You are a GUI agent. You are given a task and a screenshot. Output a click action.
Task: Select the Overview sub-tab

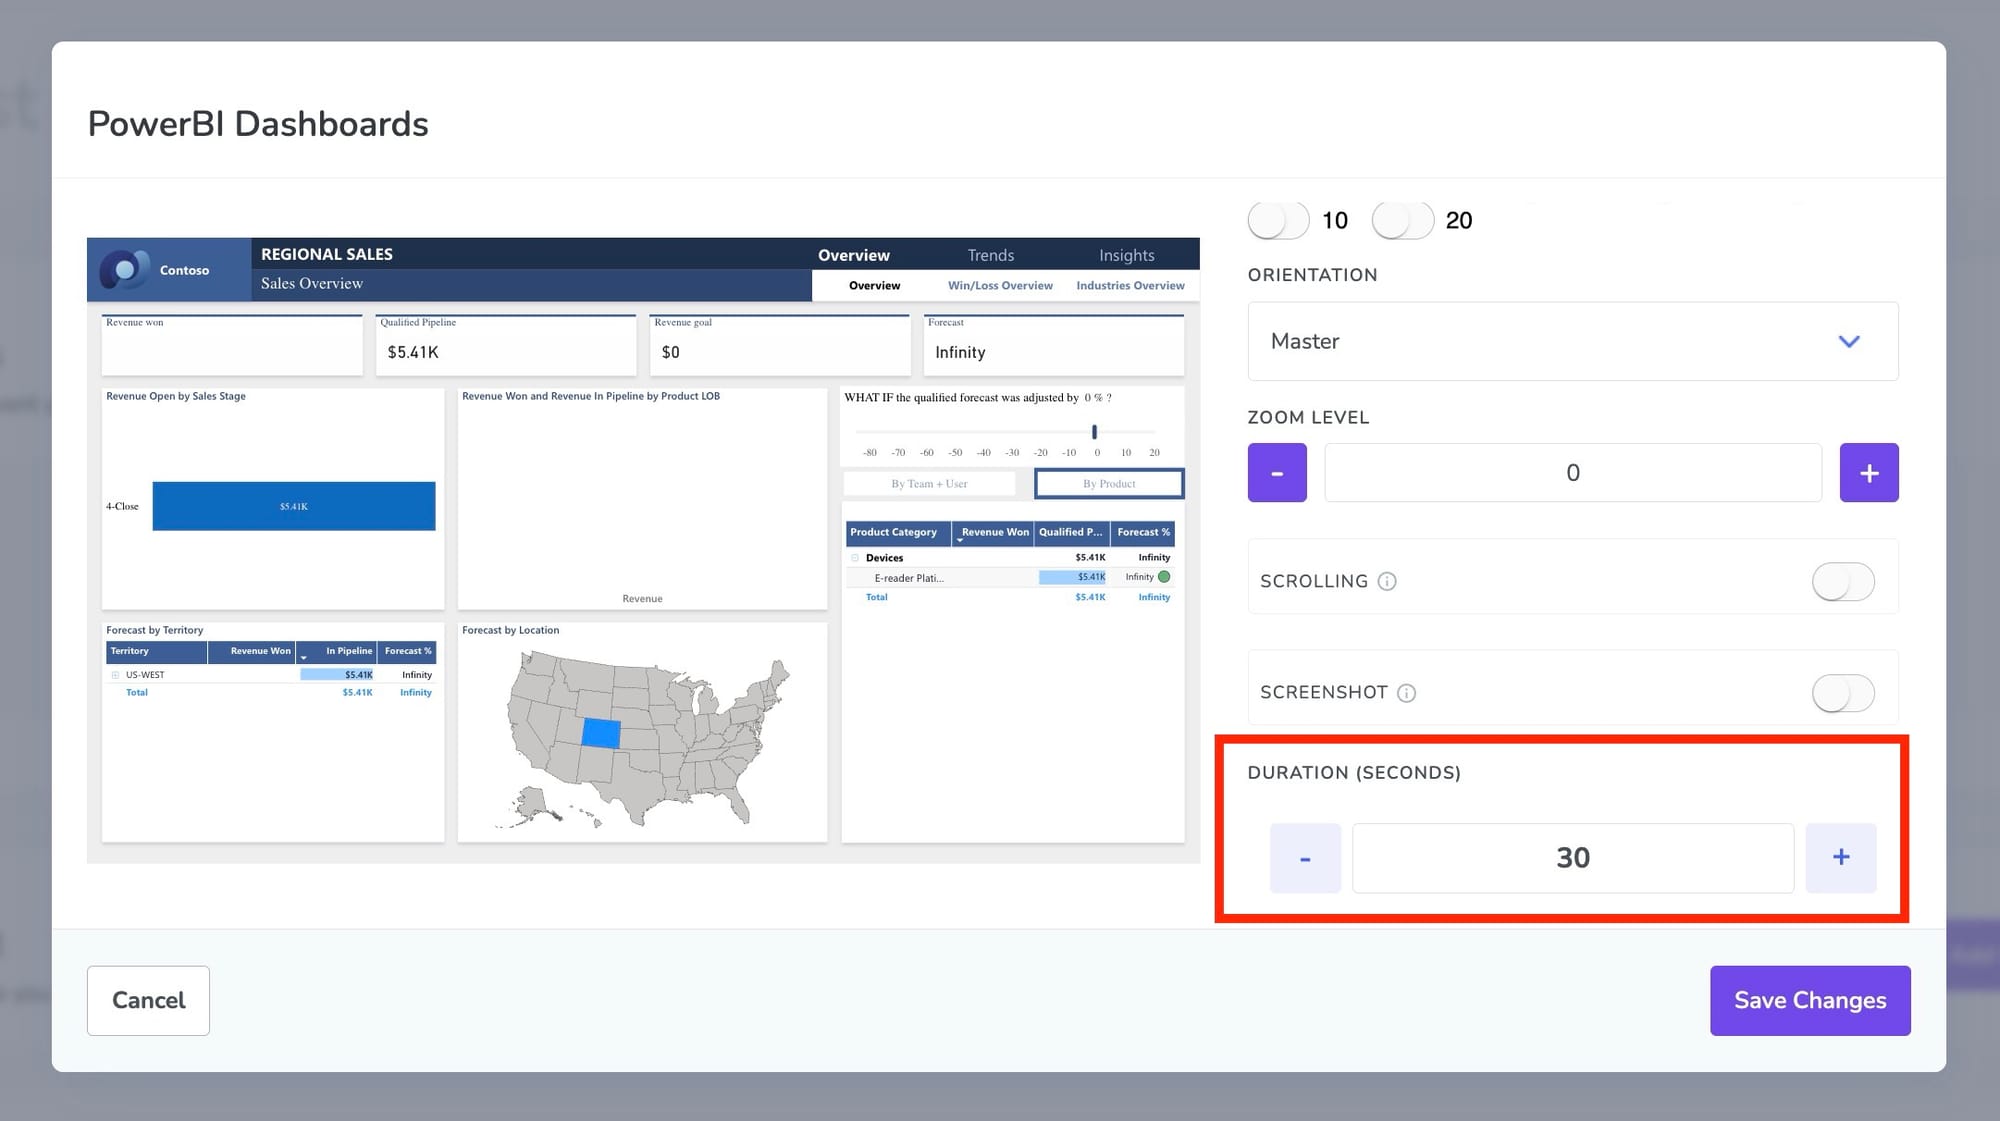pos(874,285)
